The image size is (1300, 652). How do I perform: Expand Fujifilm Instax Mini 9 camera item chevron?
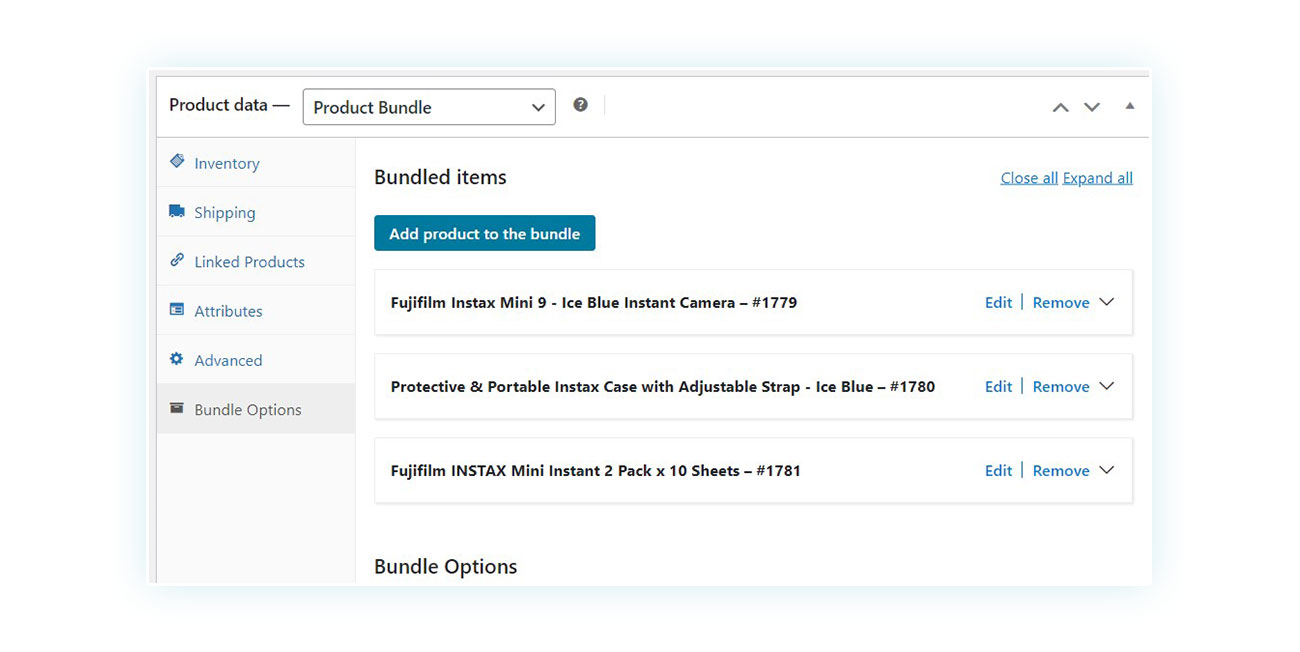(1107, 302)
